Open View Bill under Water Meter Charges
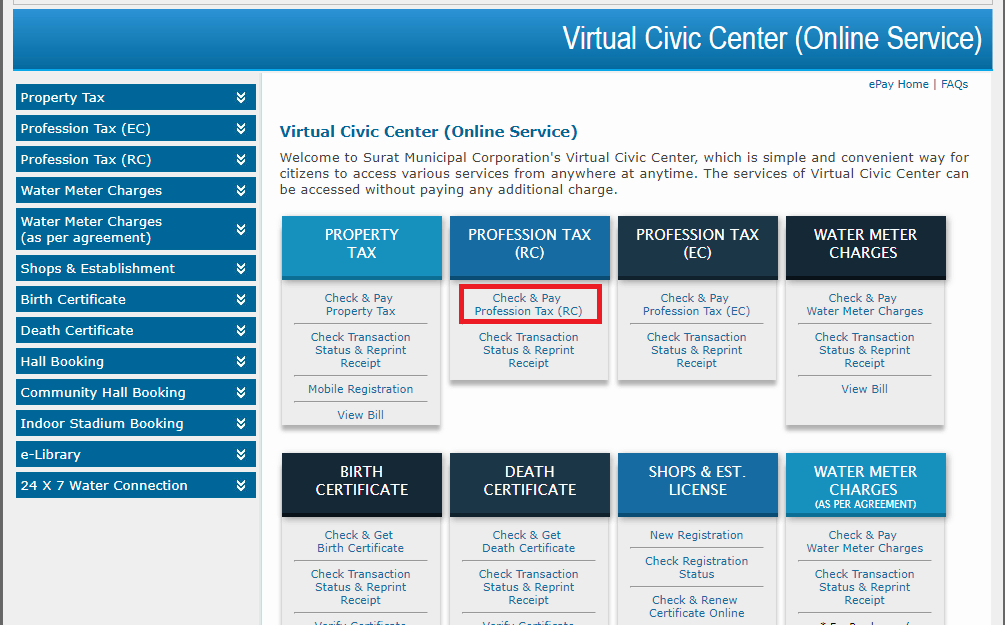Image resolution: width=1005 pixels, height=625 pixels. pyautogui.click(x=865, y=389)
